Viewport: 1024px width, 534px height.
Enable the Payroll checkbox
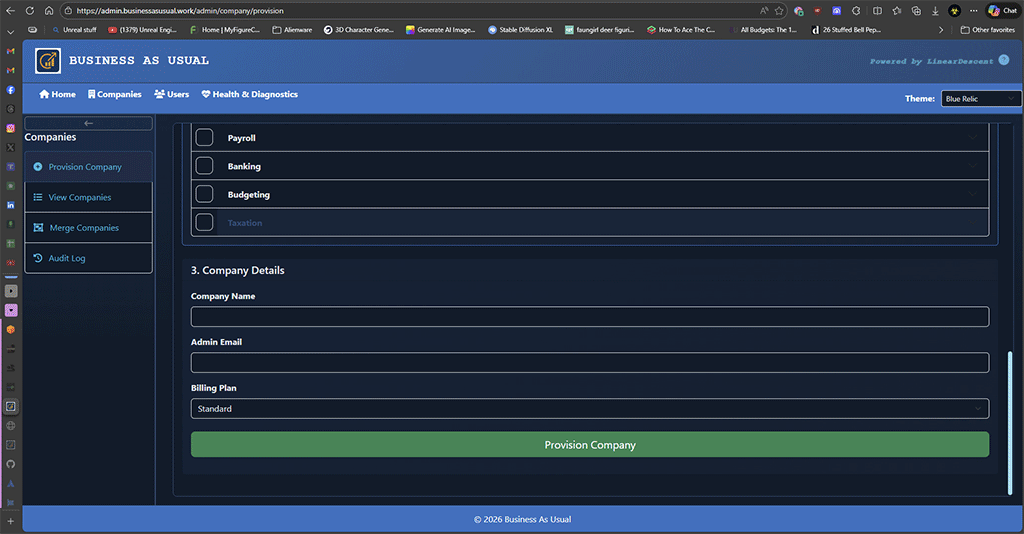(204, 138)
